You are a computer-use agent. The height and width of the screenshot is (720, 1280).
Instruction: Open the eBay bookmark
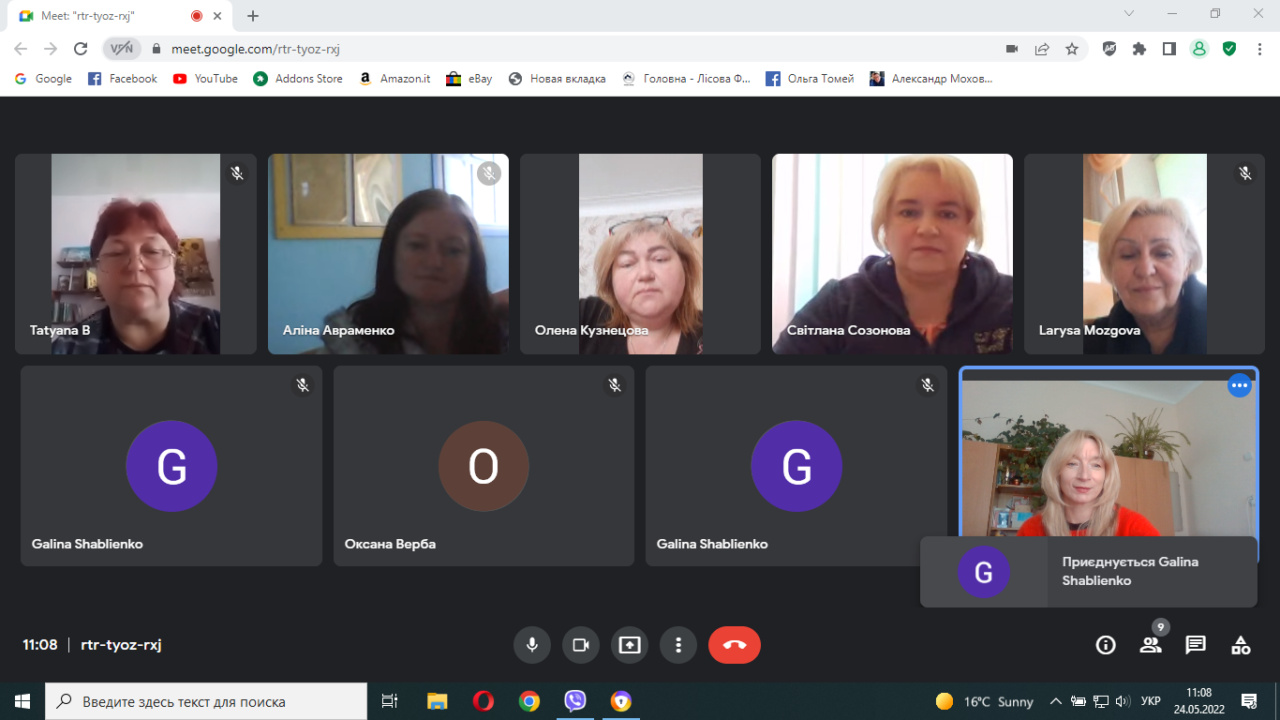click(x=469, y=78)
